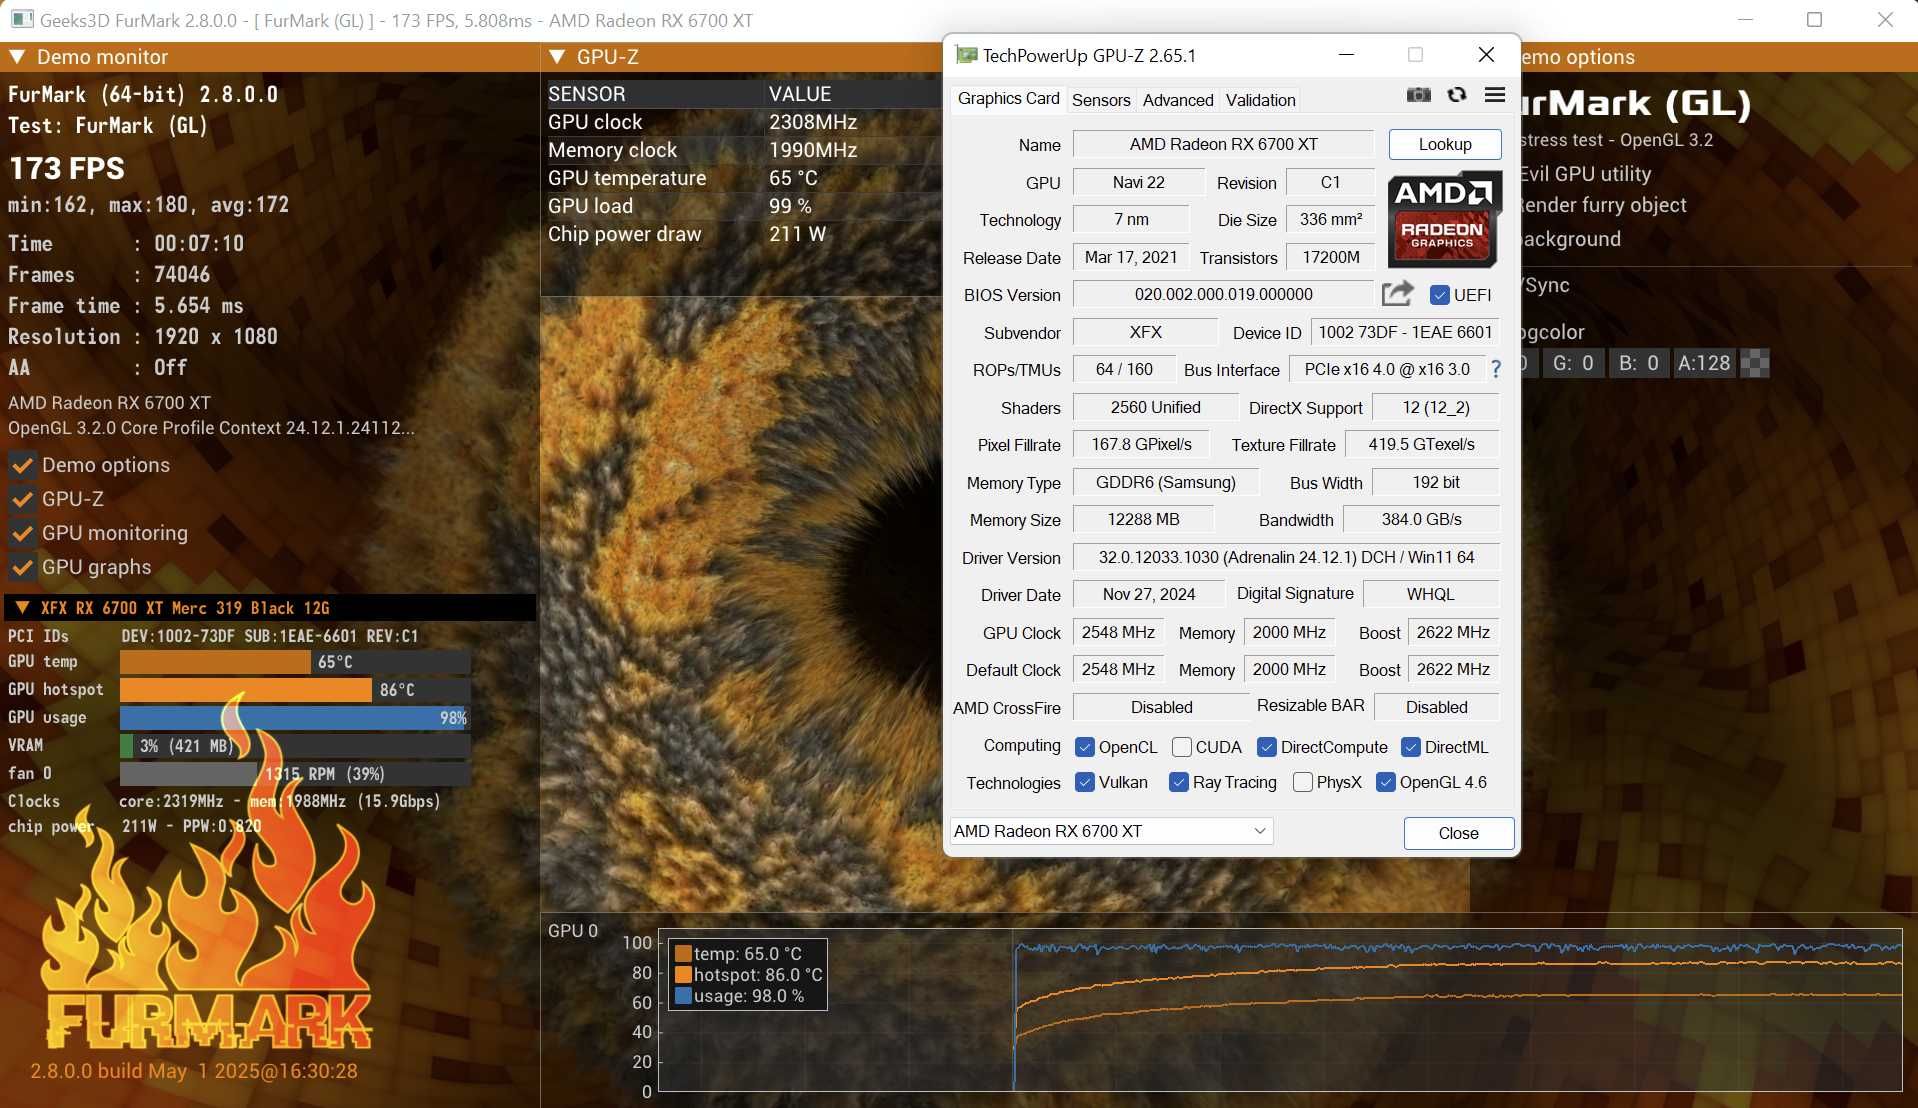
Task: Click the GPU hotspot temperature bar
Action: pos(295,690)
